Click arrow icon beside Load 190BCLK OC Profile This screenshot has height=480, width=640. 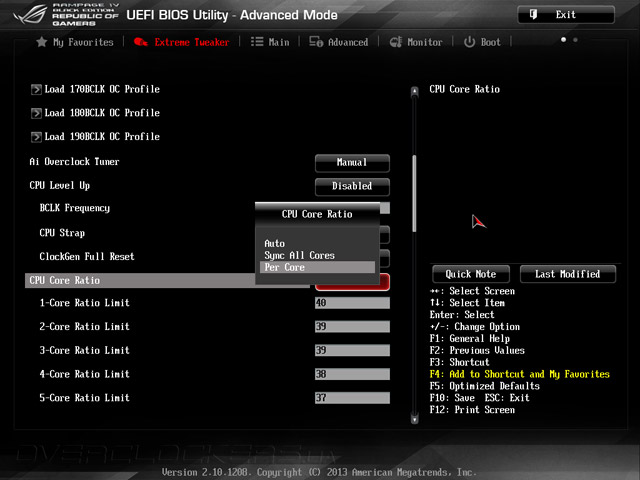click(36, 137)
